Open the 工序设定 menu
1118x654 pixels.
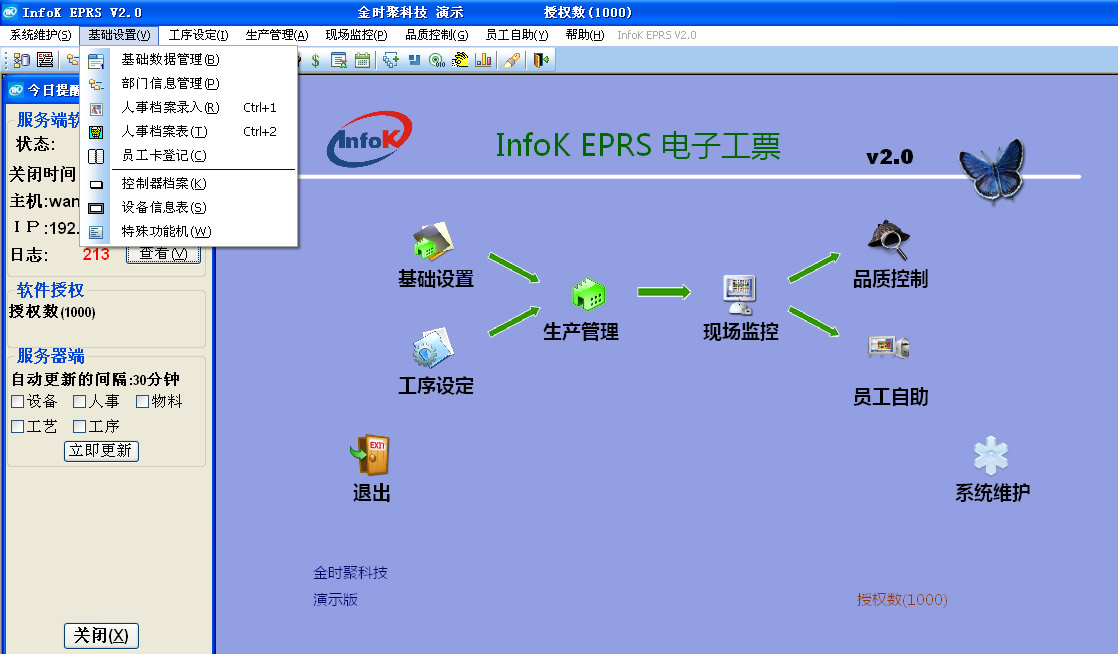[x=198, y=35]
